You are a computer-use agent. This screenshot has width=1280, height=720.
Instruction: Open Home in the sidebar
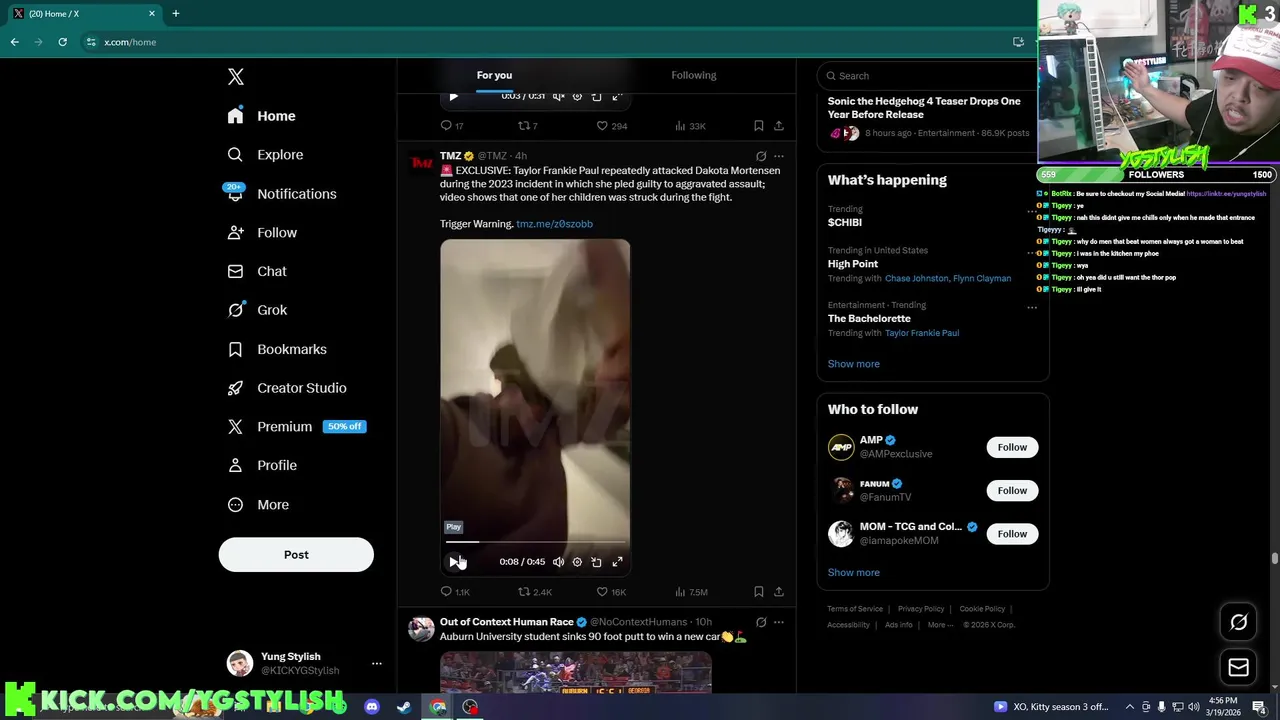261,116
